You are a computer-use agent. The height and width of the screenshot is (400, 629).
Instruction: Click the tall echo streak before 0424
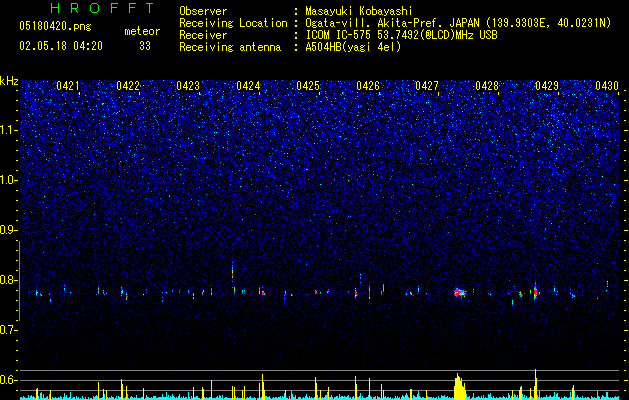233,272
